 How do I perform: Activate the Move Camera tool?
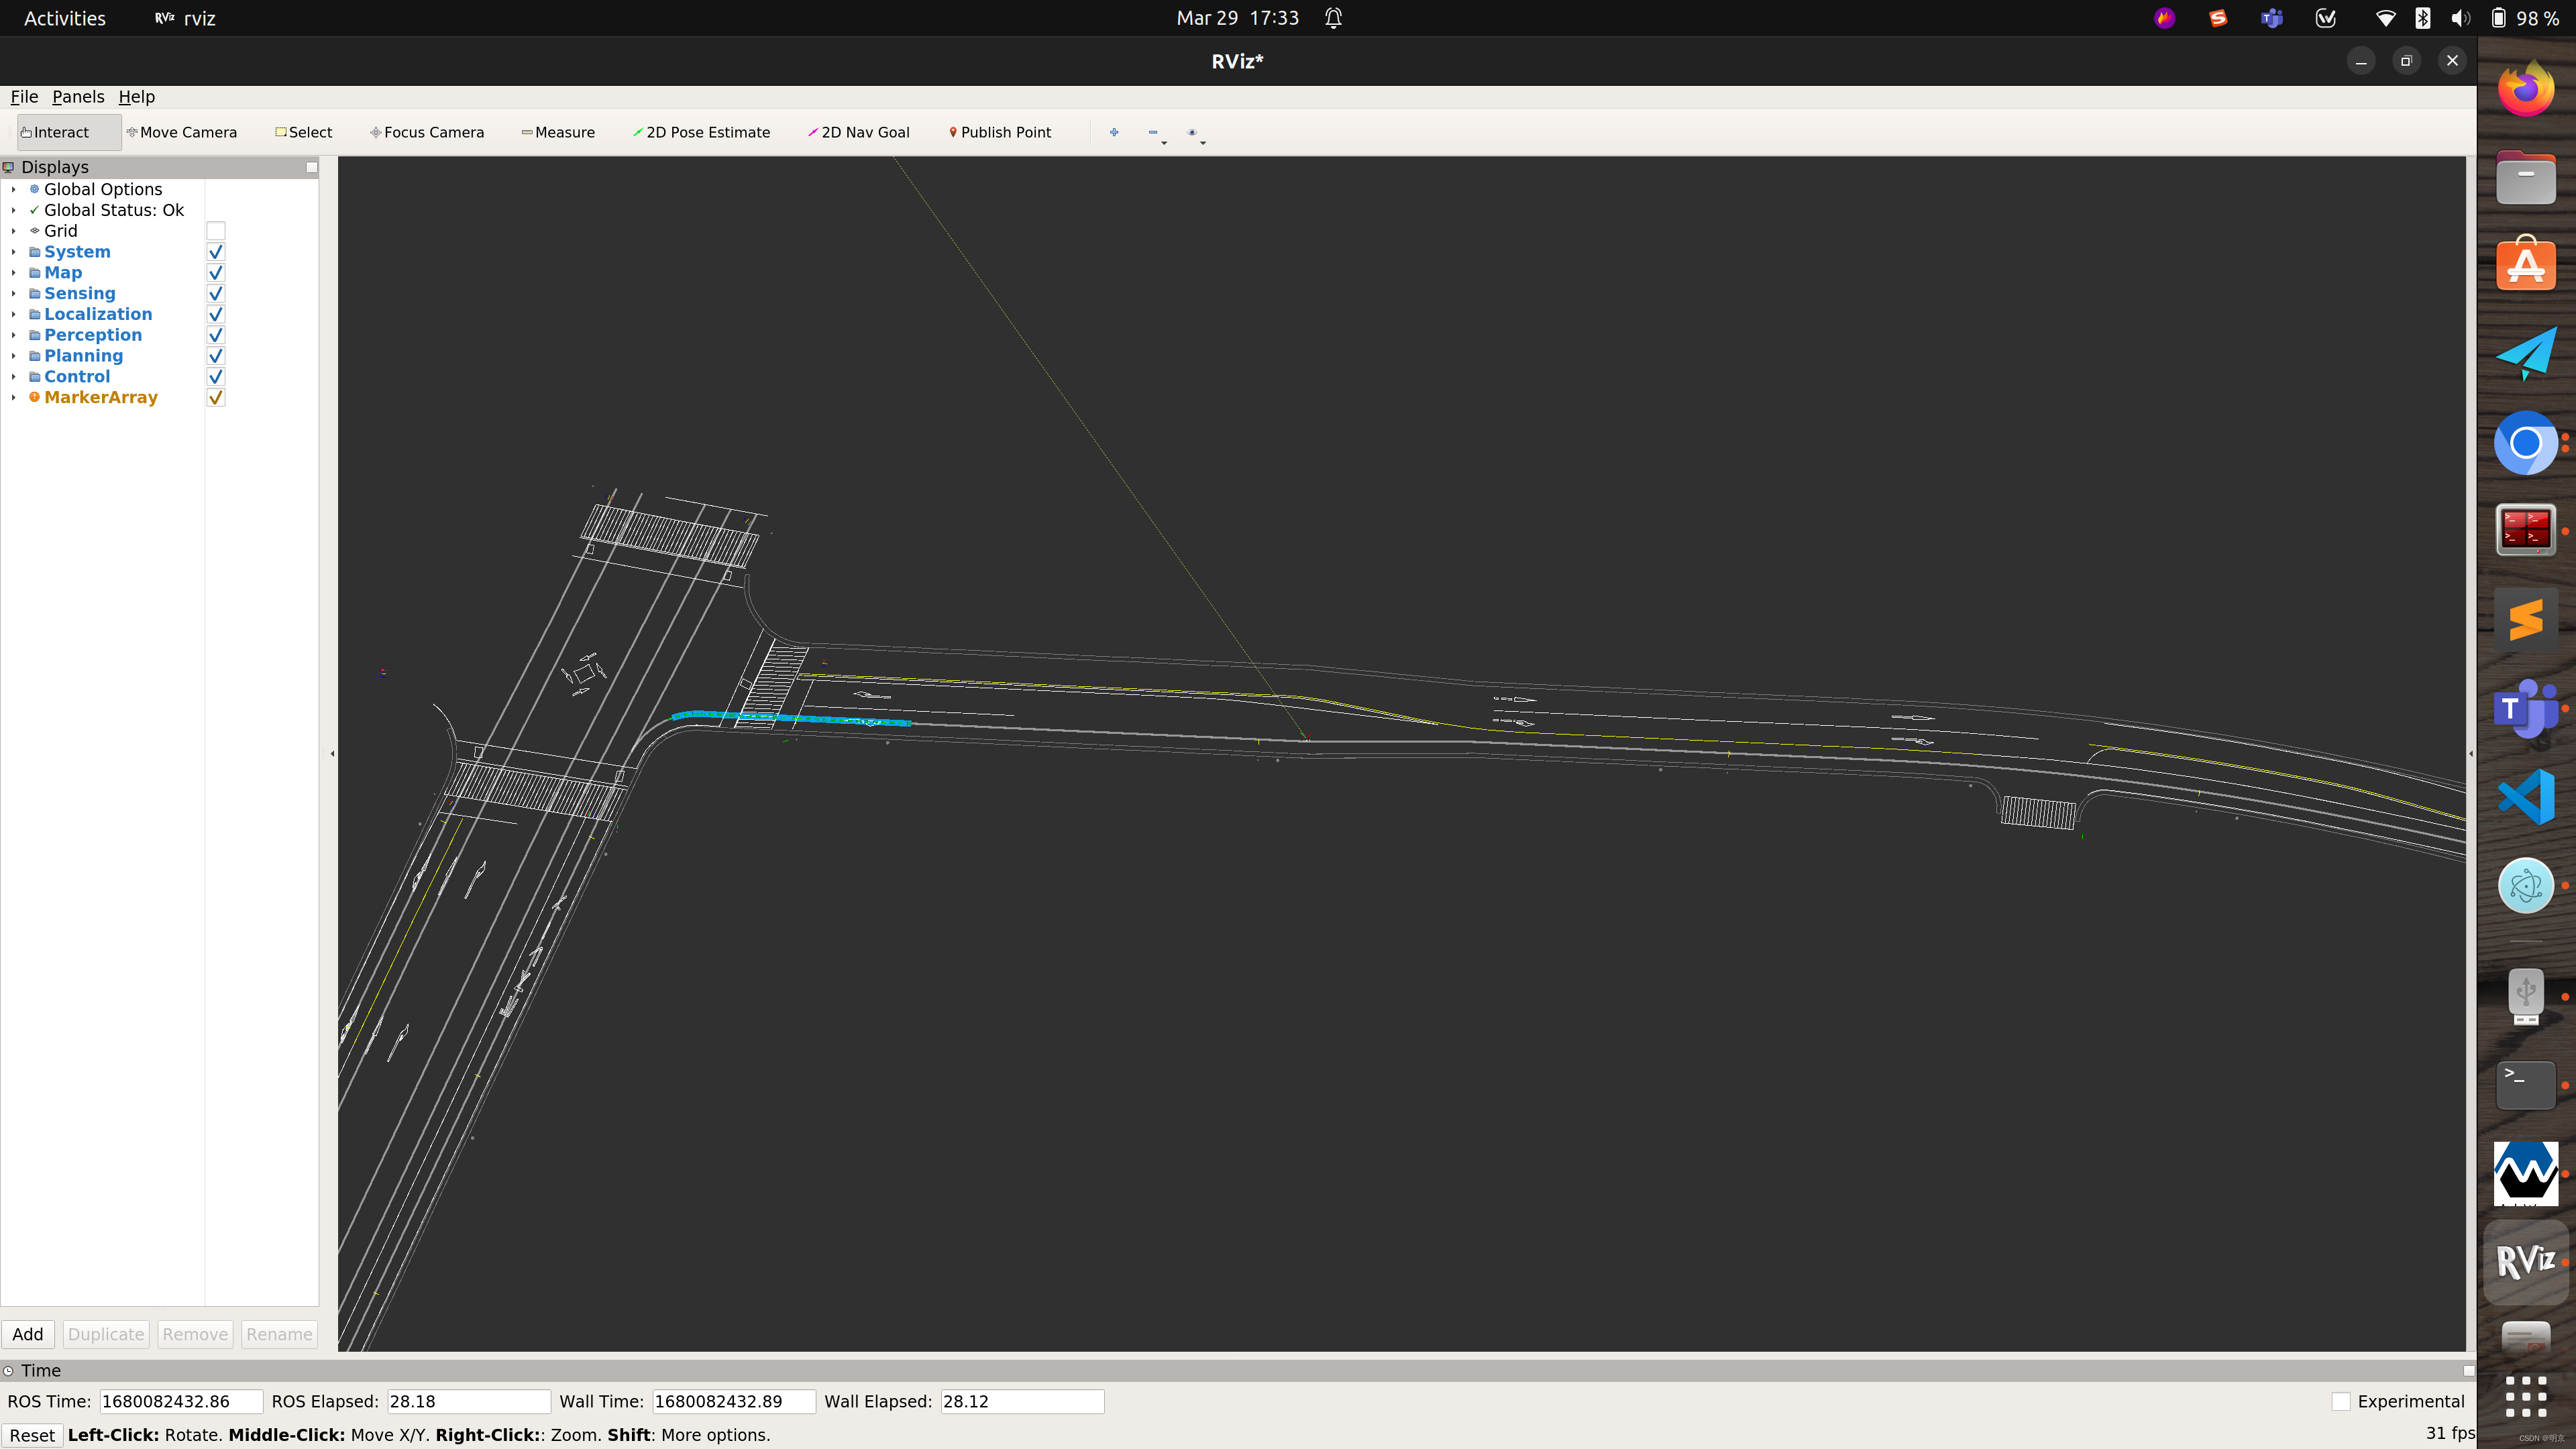[x=182, y=132]
